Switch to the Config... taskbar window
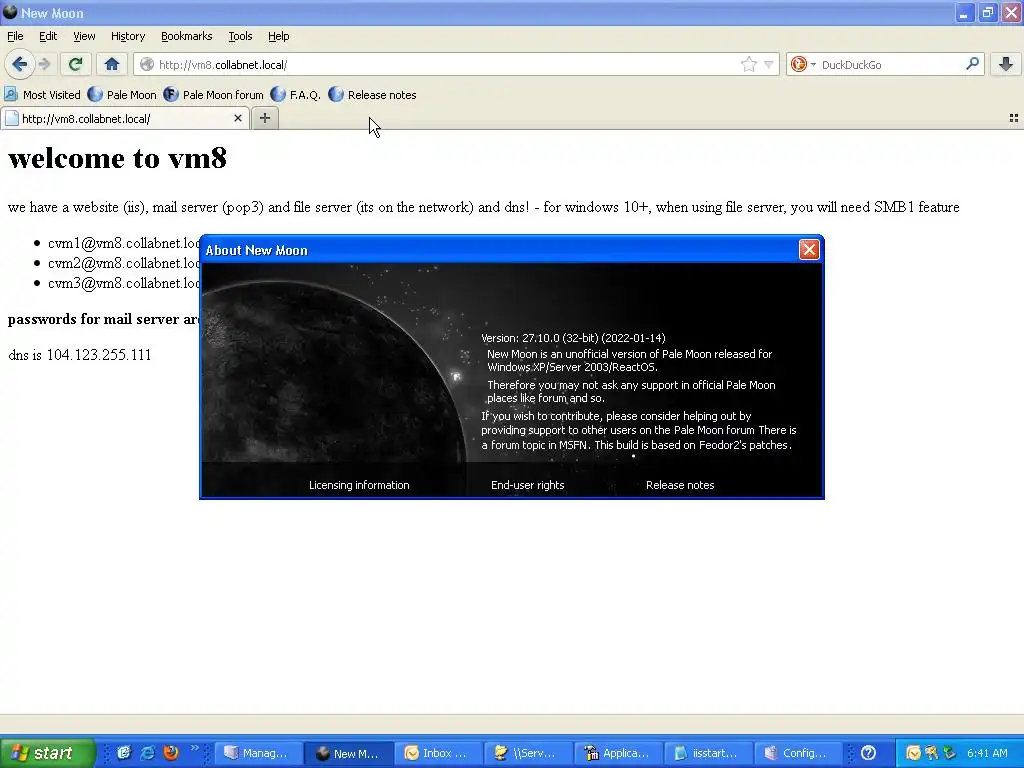Screen dimensions: 1024x768 click(799, 753)
